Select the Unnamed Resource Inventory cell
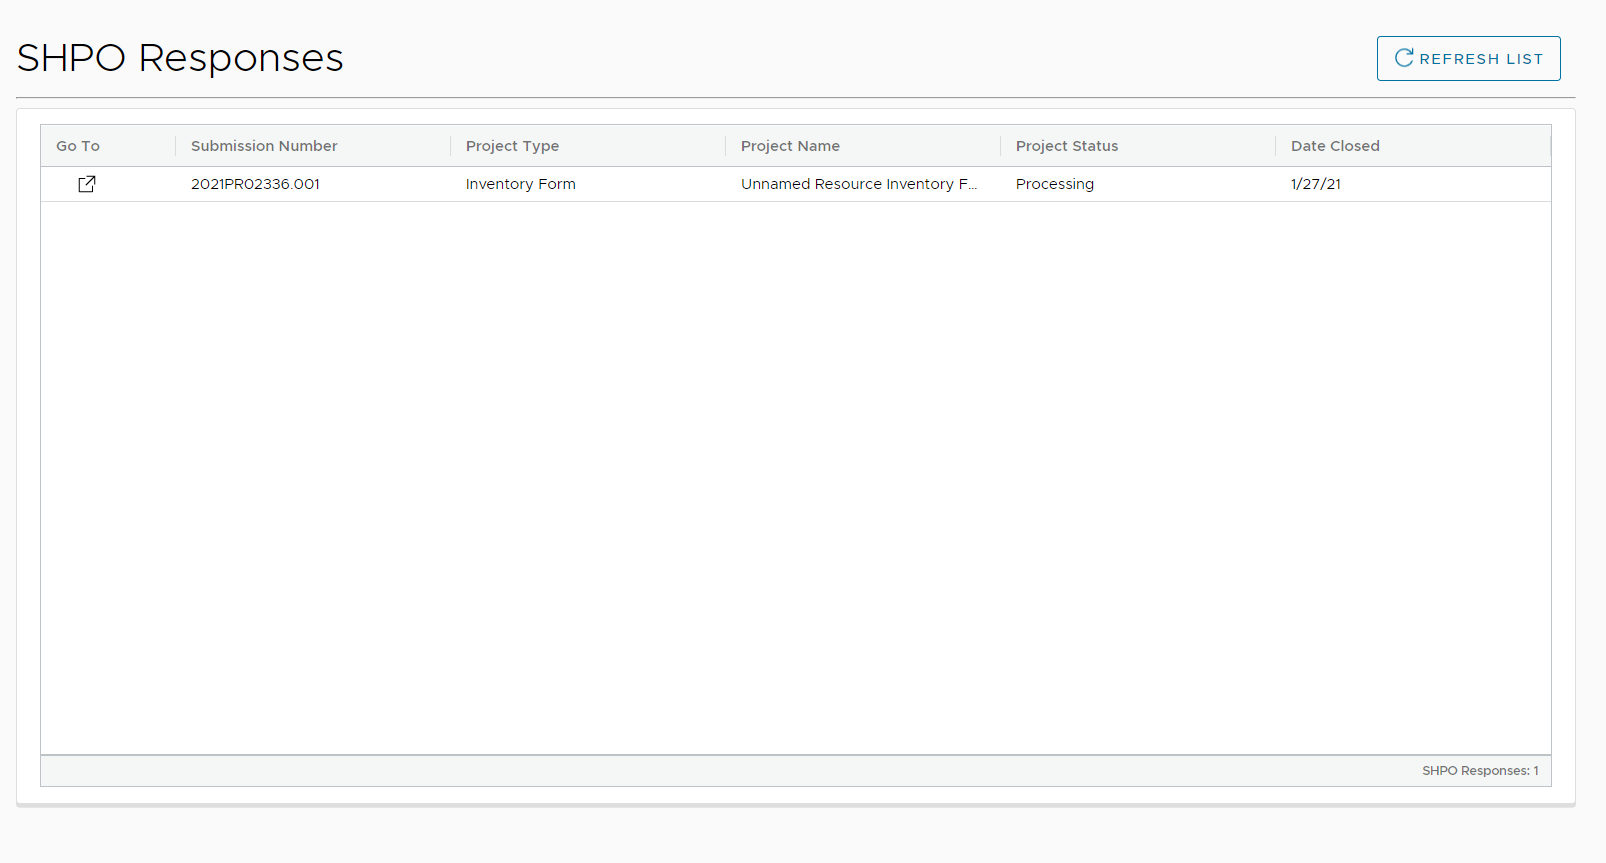 click(858, 184)
